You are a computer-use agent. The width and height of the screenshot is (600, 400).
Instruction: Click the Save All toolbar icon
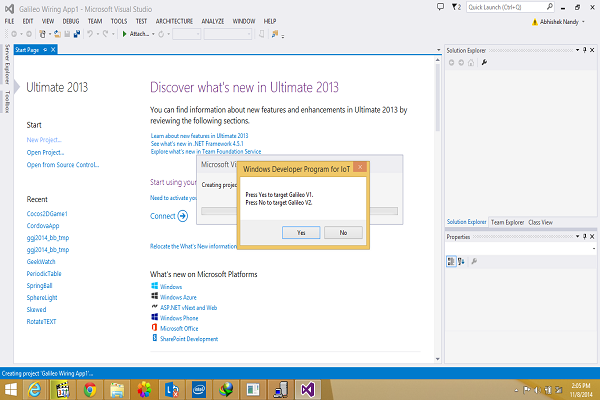pos(77,34)
